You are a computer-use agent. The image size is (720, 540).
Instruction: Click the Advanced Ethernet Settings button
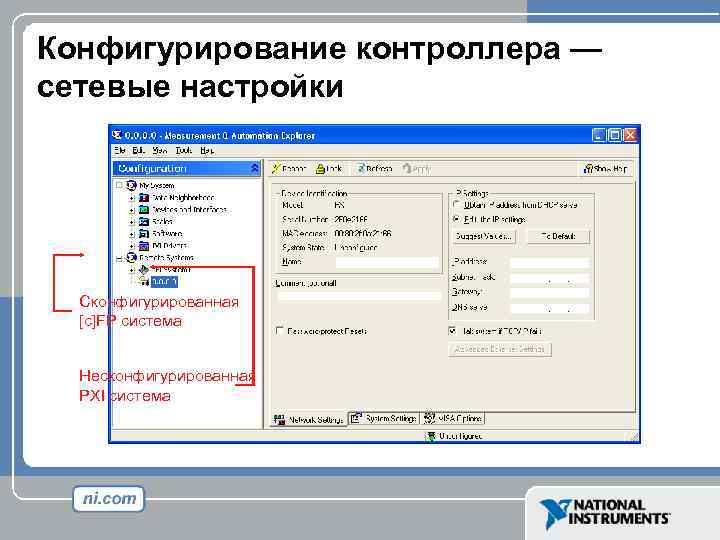(x=500, y=349)
